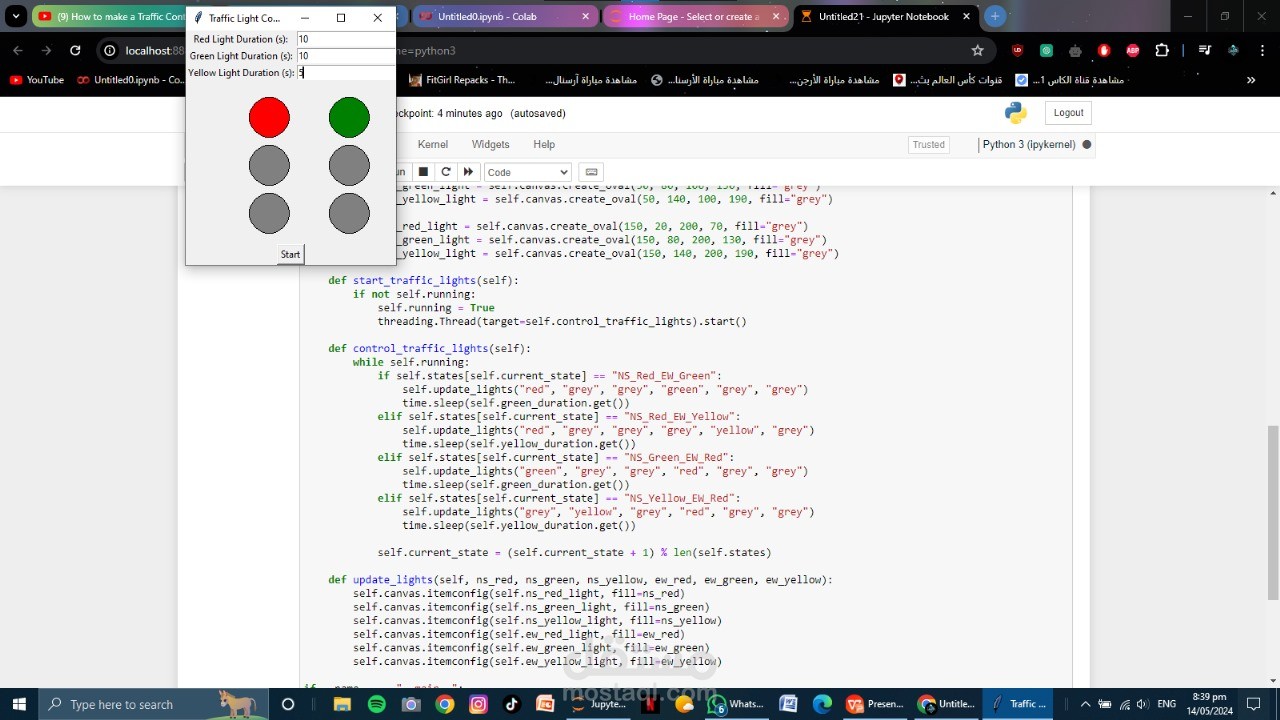Click the lit green traffic light circle
This screenshot has height=720, width=1280.
coord(349,117)
